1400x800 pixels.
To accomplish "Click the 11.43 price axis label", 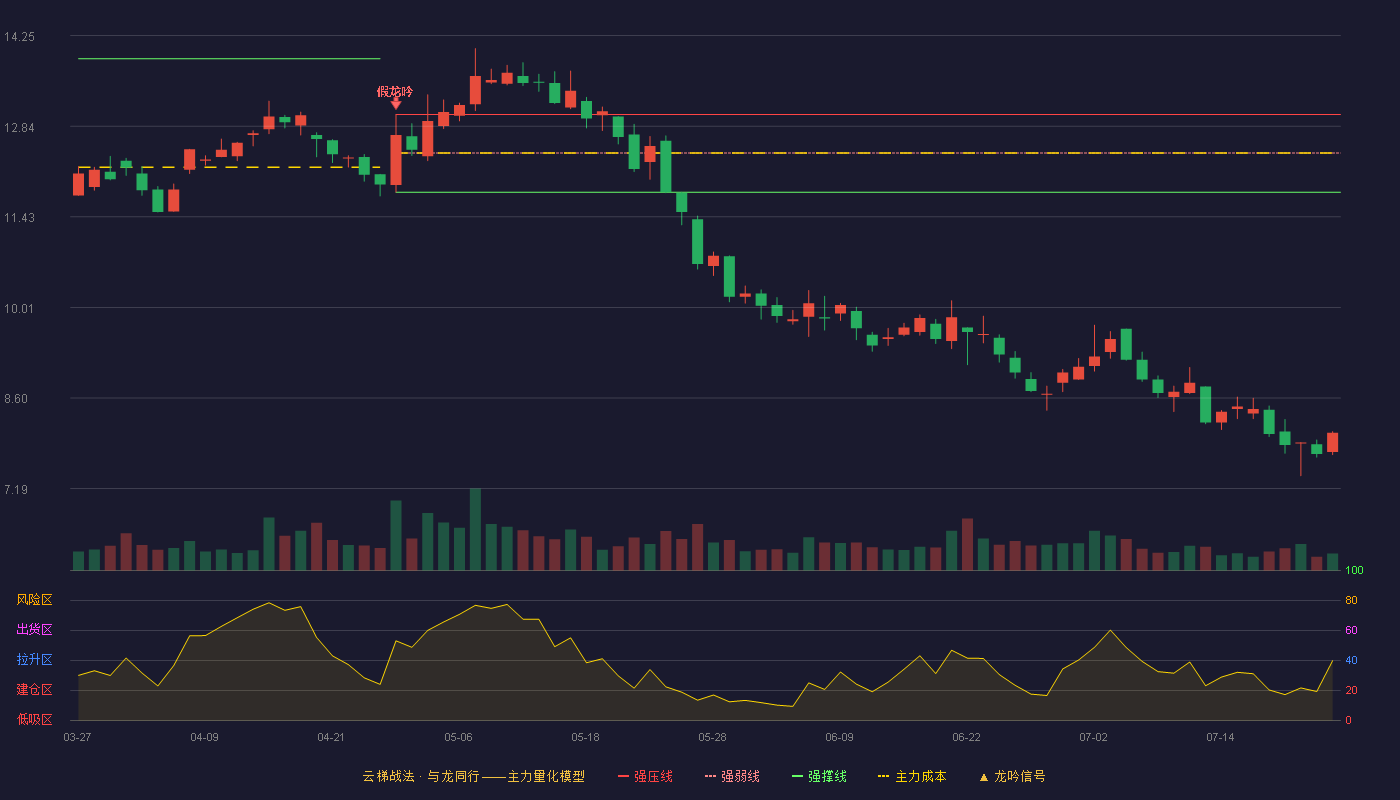I will [x=19, y=218].
